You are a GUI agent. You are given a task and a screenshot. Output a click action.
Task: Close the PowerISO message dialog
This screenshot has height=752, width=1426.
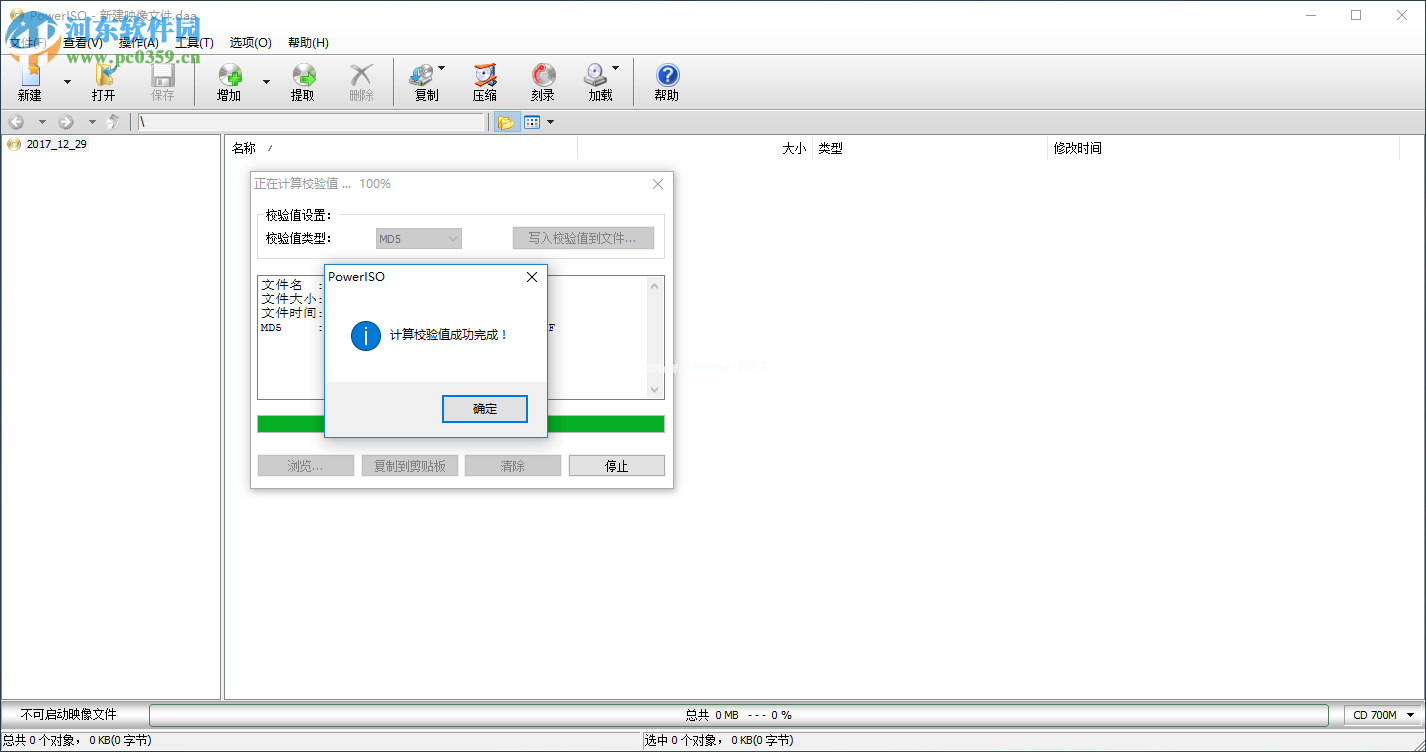(x=532, y=277)
